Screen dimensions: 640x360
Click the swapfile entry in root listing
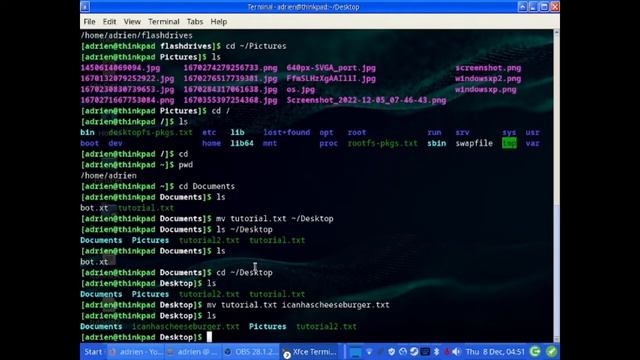click(474, 143)
